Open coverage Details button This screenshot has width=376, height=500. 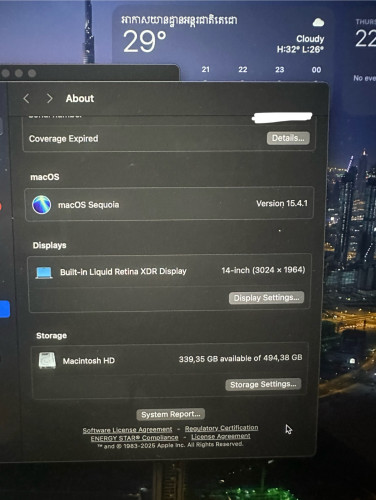pos(288,138)
